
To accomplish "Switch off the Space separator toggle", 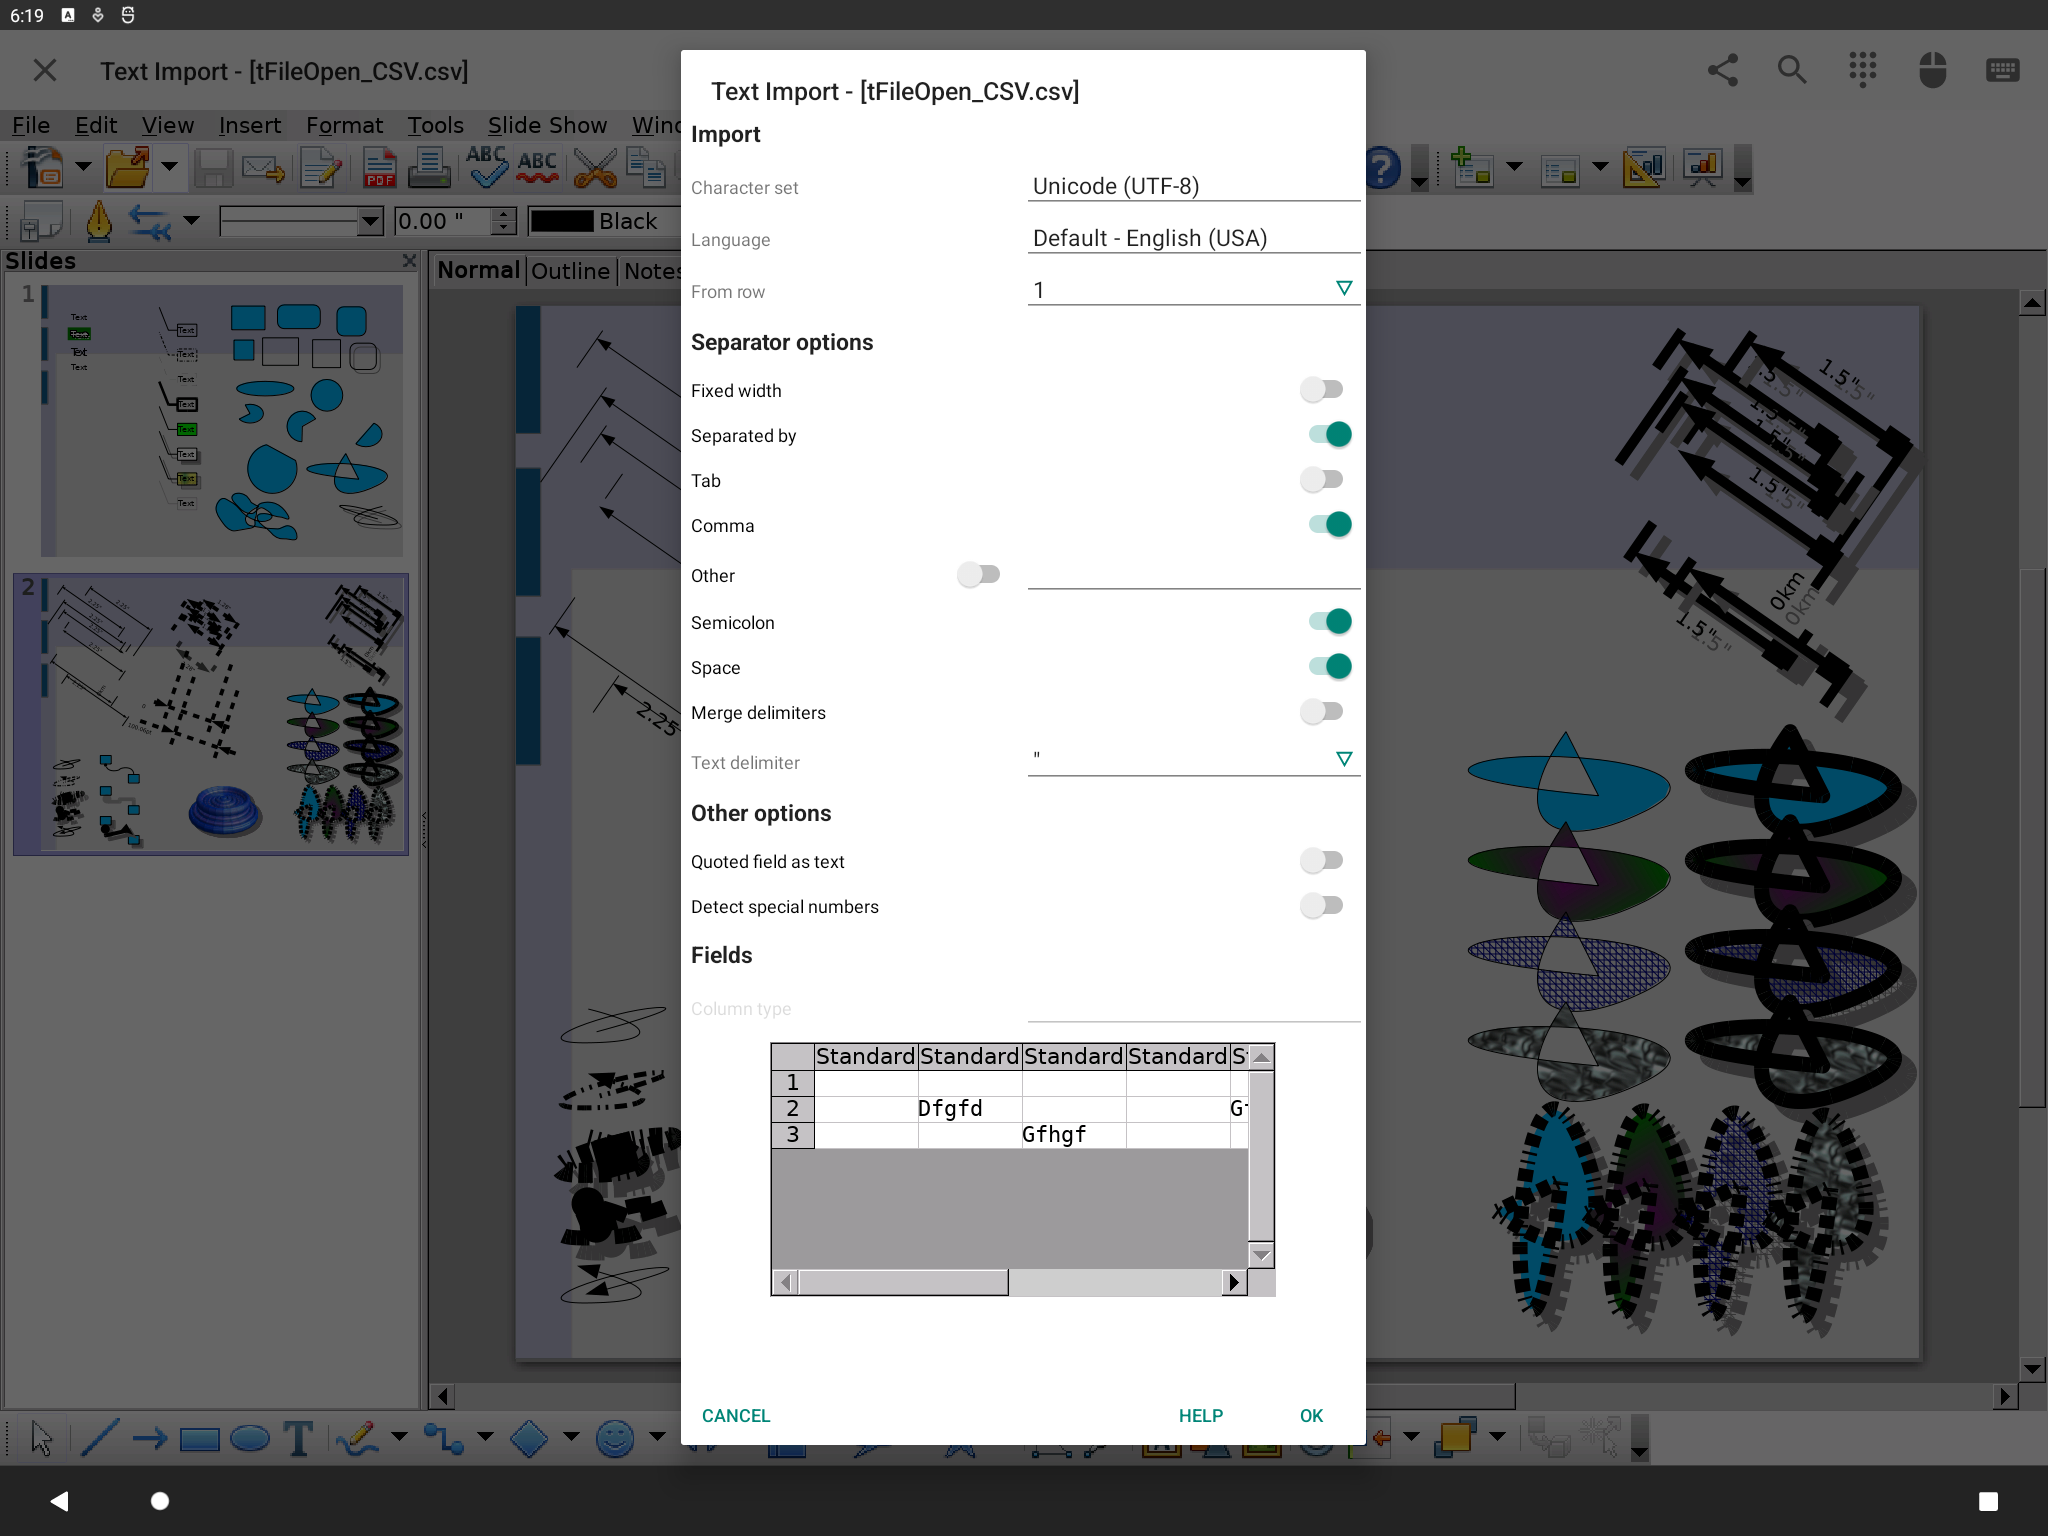I will (x=1330, y=667).
